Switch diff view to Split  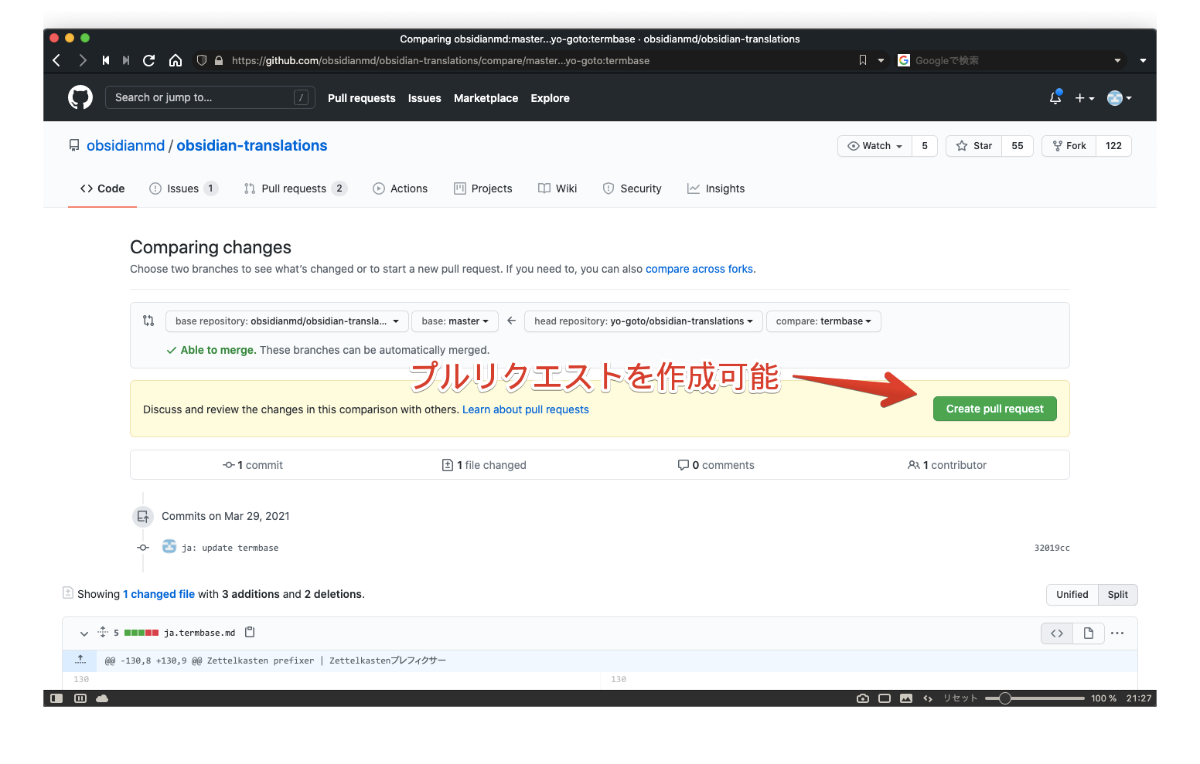[x=1118, y=594]
